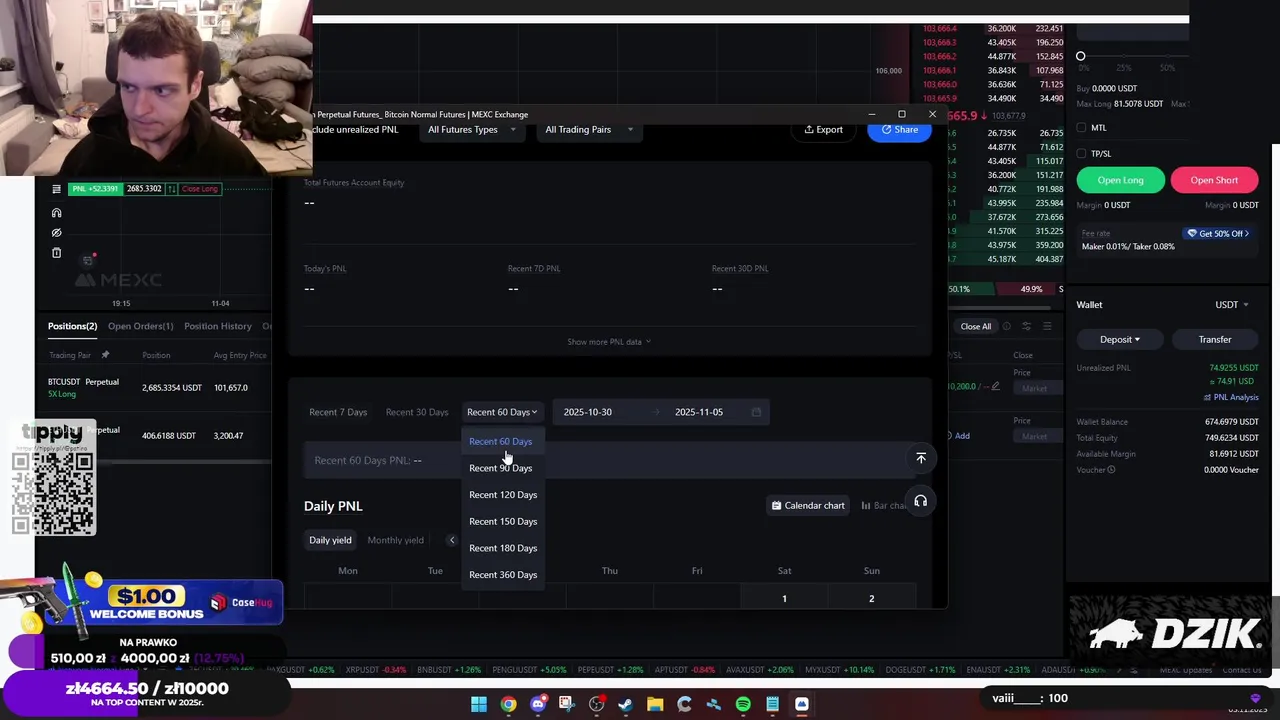Open the Windows Start menu
Screen dimensions: 1280x720
pos(479,704)
